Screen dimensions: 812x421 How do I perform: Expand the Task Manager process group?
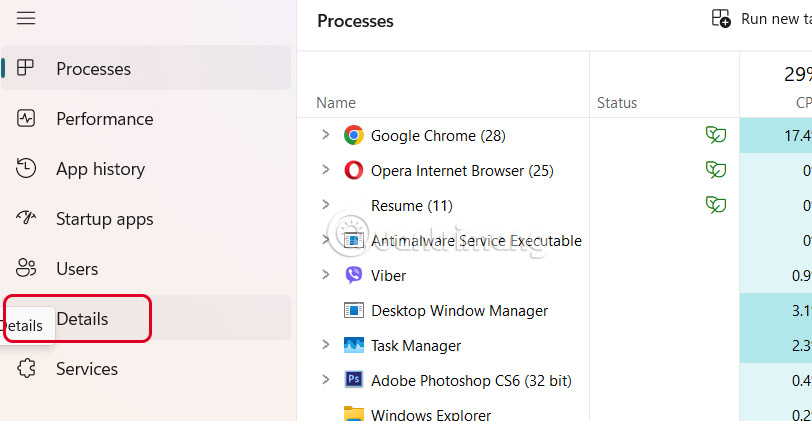pyautogui.click(x=325, y=345)
